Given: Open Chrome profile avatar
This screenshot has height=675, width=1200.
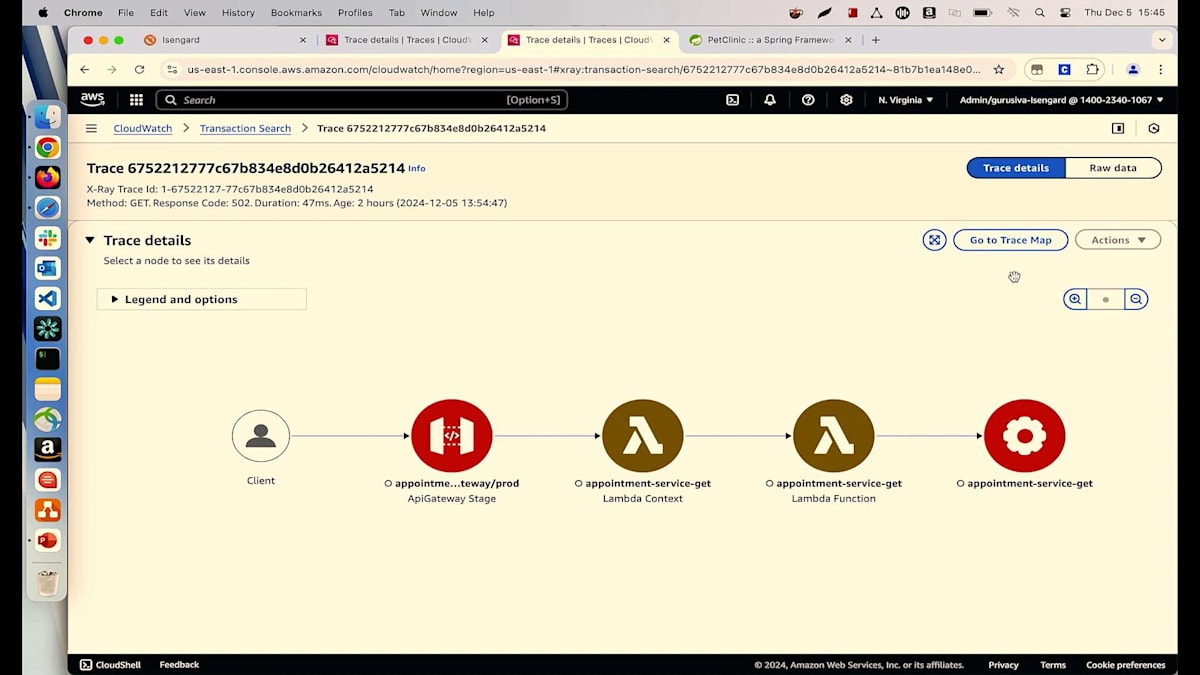Looking at the screenshot, I should click(1133, 70).
